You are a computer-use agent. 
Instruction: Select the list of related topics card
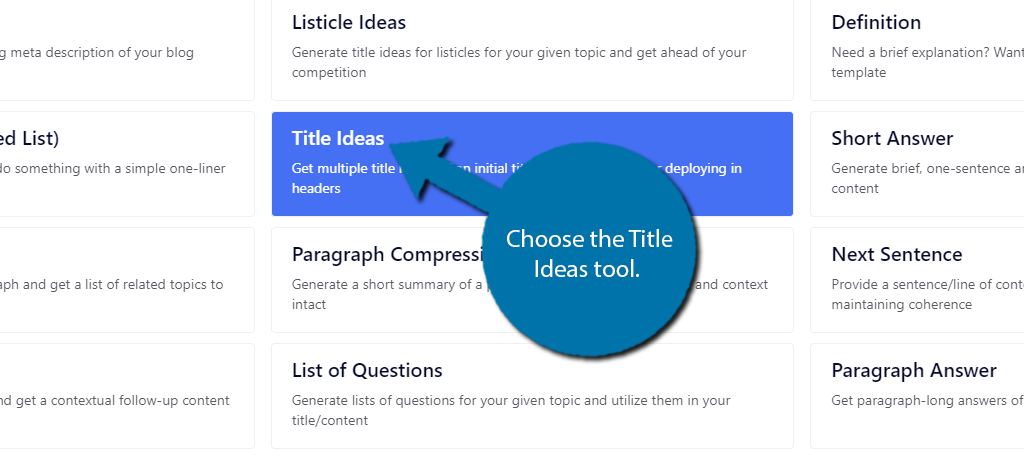[x=127, y=280]
